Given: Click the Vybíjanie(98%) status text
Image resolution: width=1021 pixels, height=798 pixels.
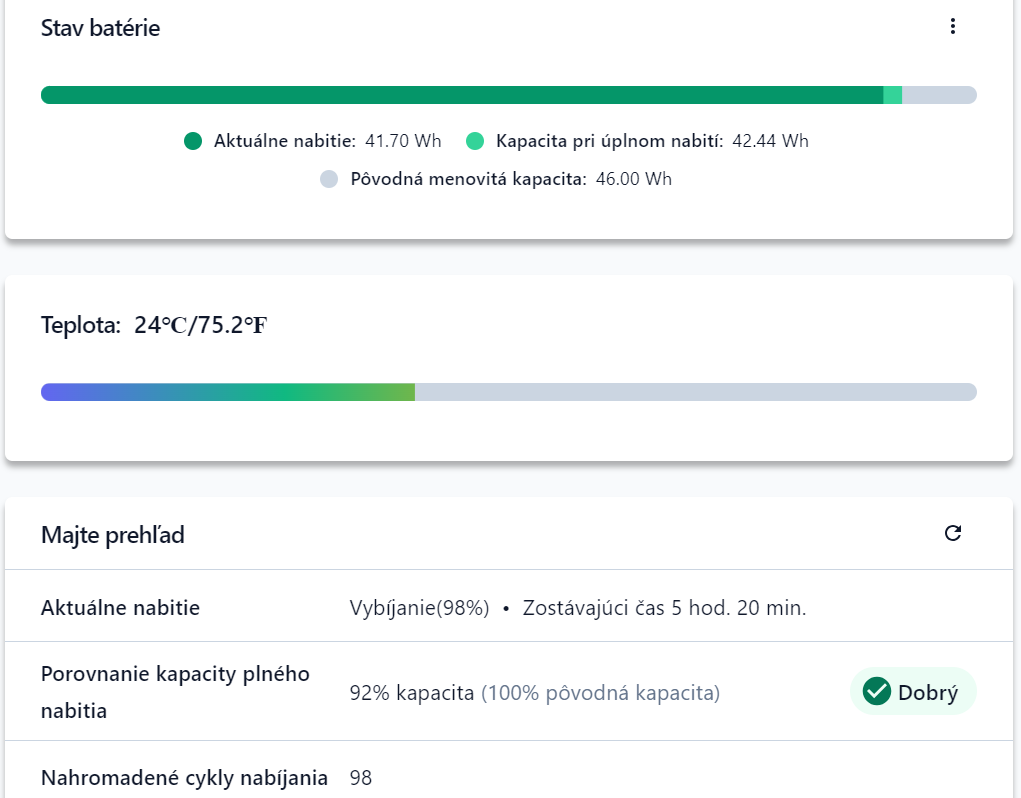Looking at the screenshot, I should click(x=419, y=608).
